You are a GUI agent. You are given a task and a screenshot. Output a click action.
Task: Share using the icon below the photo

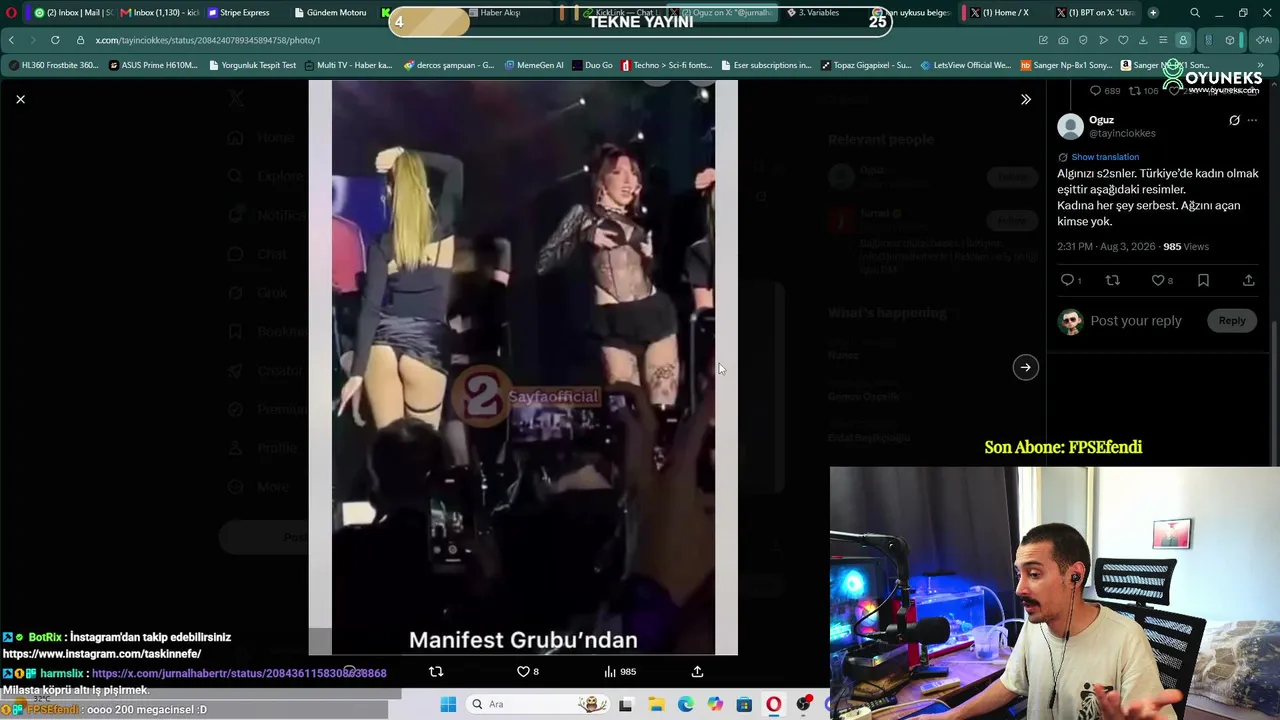(697, 672)
